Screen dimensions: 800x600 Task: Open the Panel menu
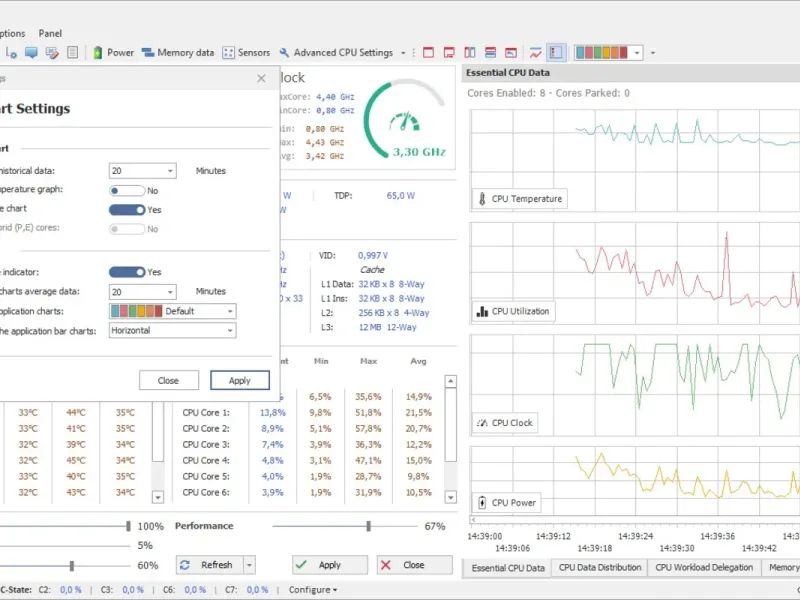click(50, 33)
